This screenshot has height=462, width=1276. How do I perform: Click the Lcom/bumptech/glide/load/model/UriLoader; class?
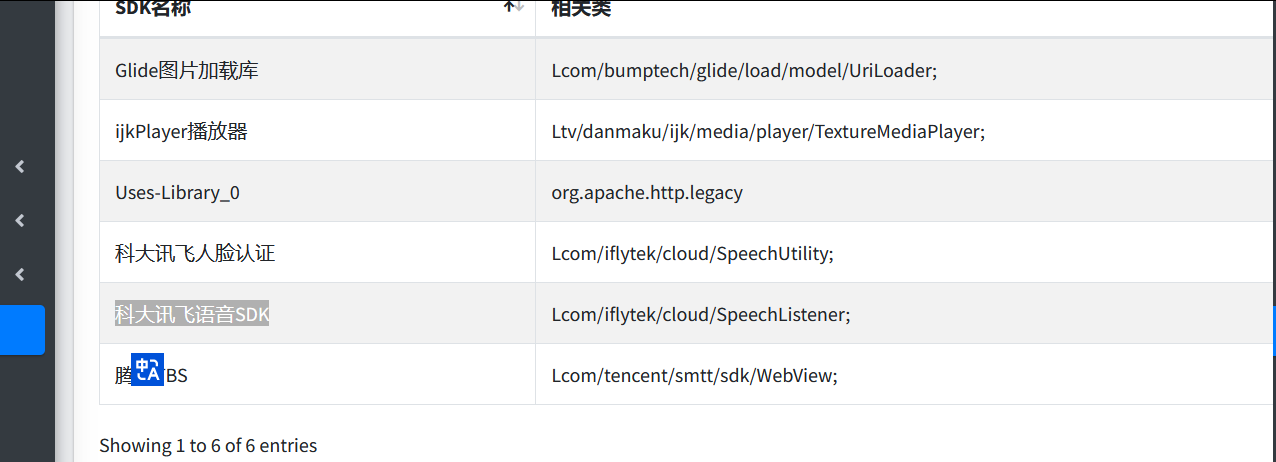click(x=744, y=71)
